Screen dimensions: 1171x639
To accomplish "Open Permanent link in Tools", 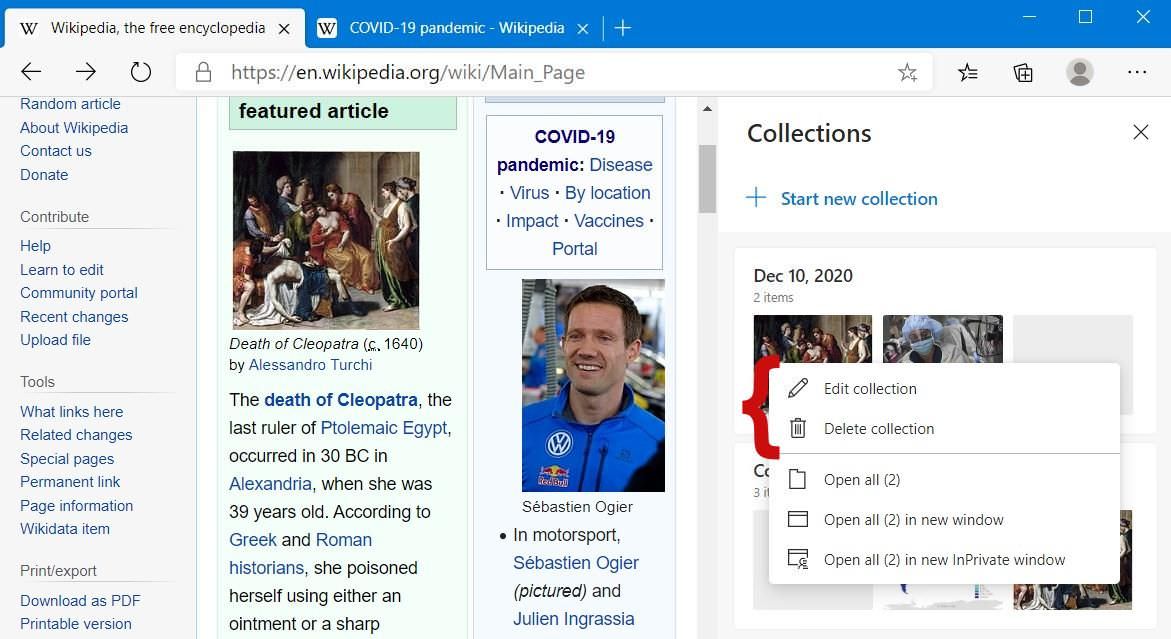I will pyautogui.click(x=70, y=481).
